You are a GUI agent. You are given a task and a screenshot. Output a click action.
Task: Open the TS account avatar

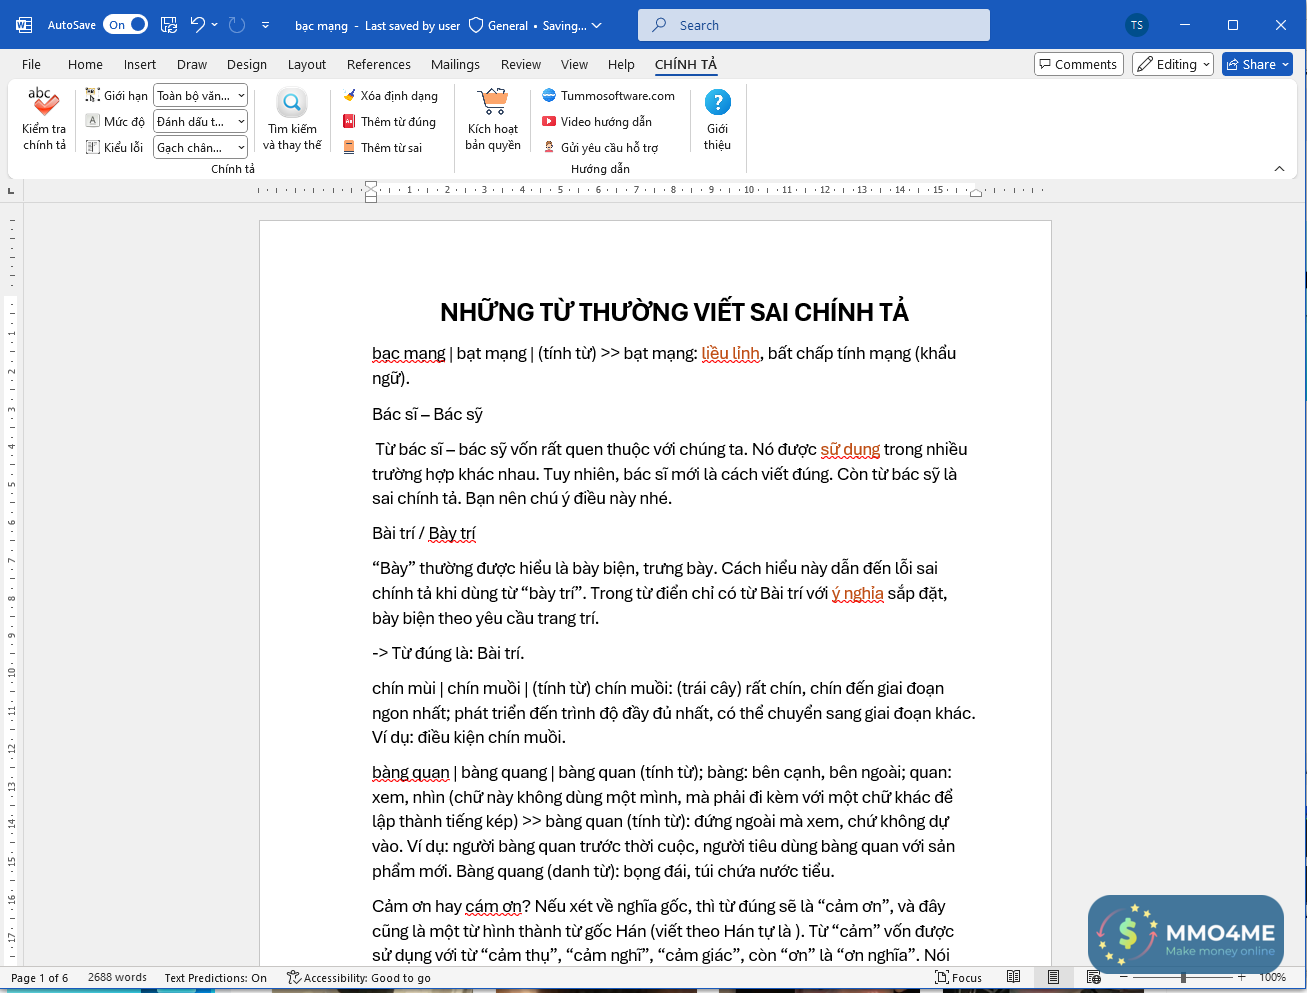tap(1137, 25)
